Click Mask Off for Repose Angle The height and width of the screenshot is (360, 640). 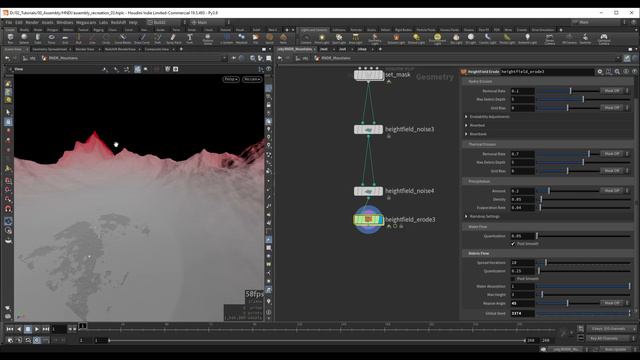pos(612,303)
